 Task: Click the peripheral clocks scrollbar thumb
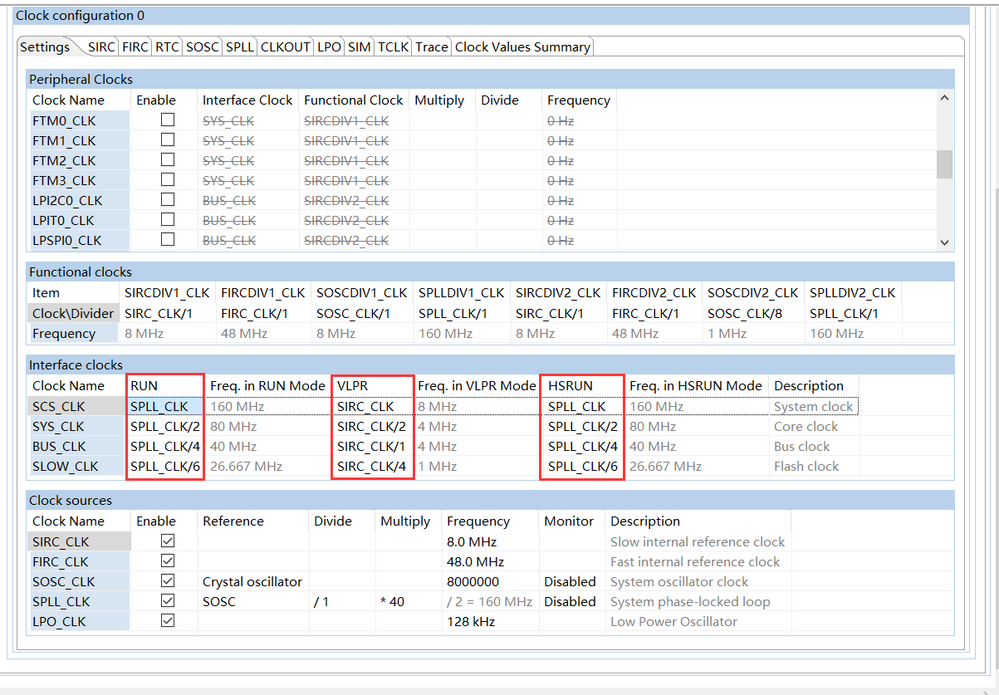click(x=944, y=164)
